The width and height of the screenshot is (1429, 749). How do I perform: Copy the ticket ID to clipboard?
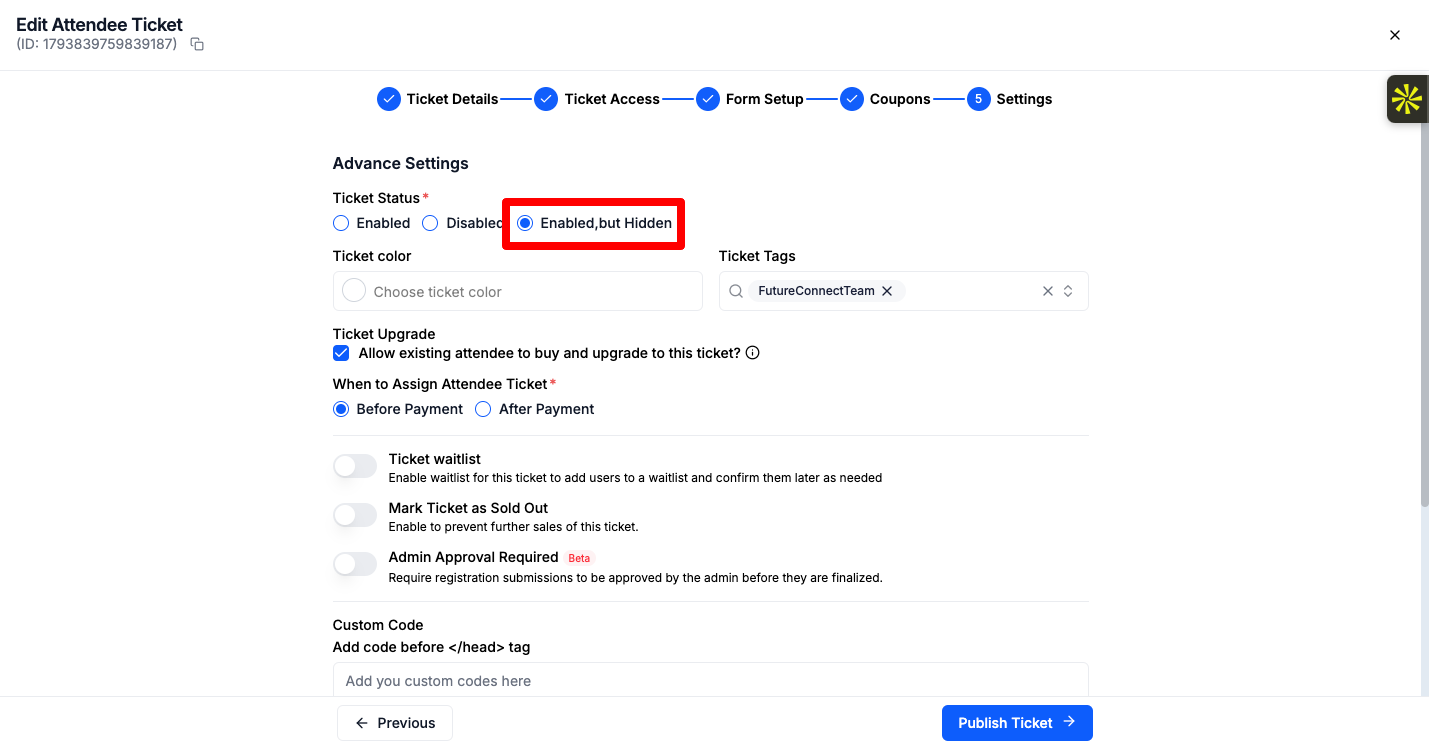(197, 44)
